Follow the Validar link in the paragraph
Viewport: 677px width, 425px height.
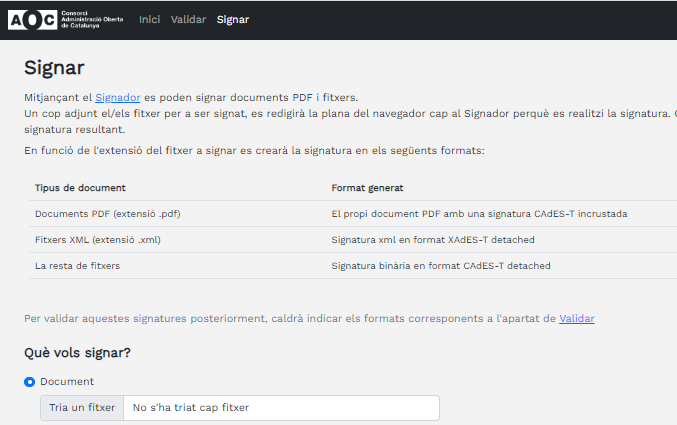pos(577,319)
